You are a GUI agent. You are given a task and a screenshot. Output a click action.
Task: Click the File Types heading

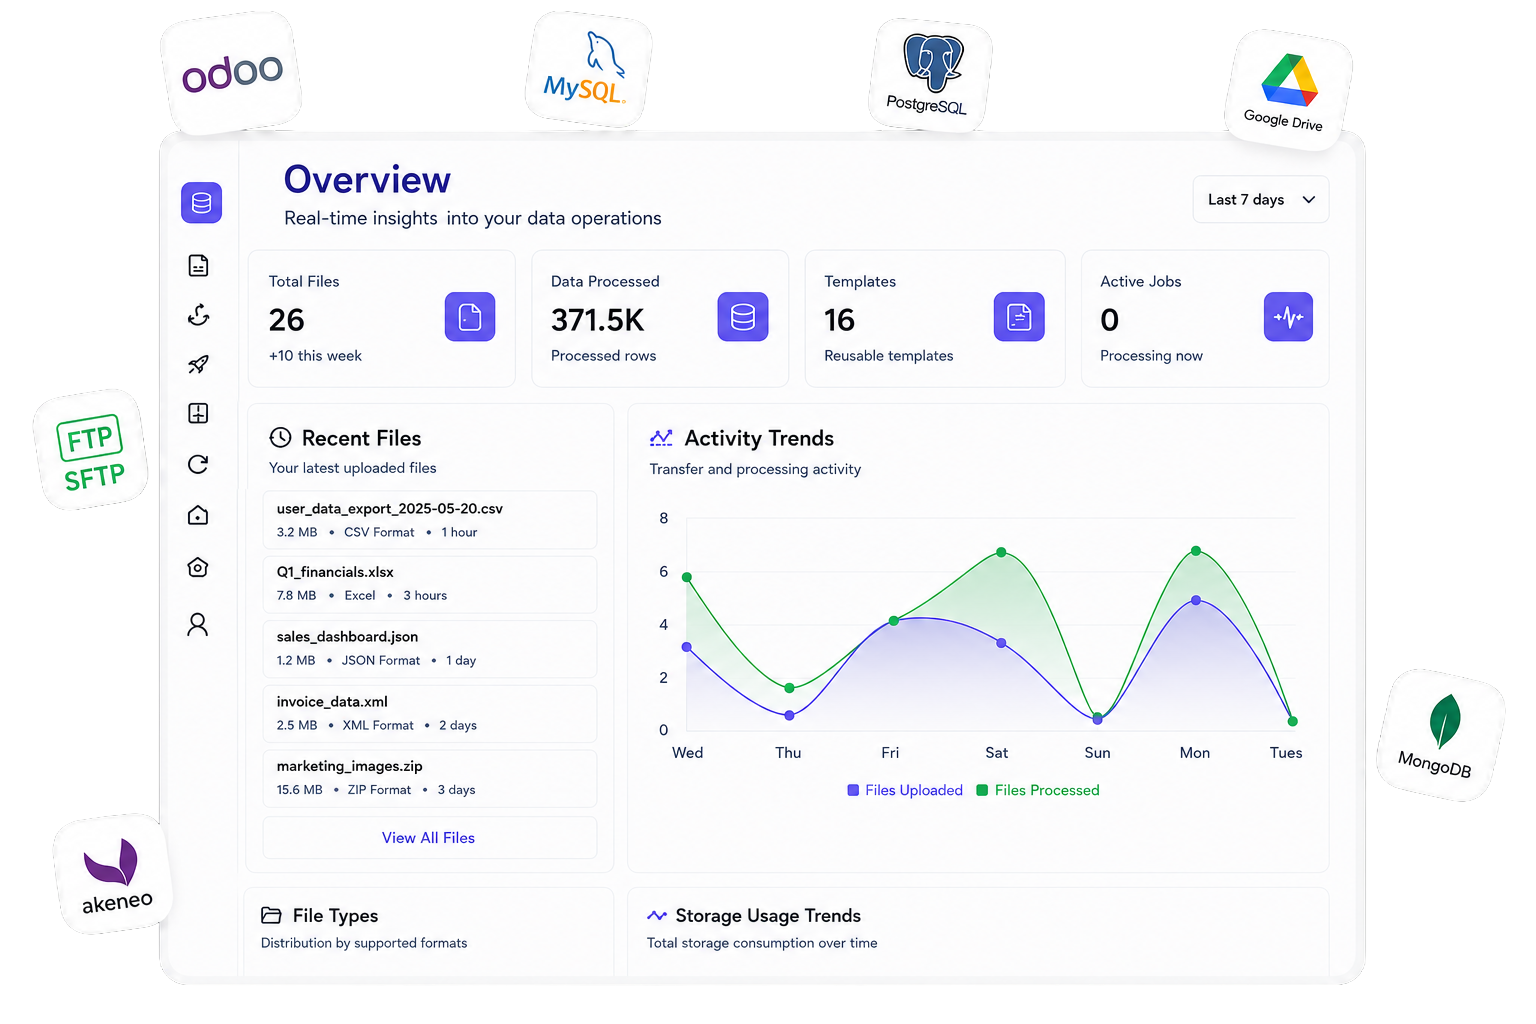point(335,916)
